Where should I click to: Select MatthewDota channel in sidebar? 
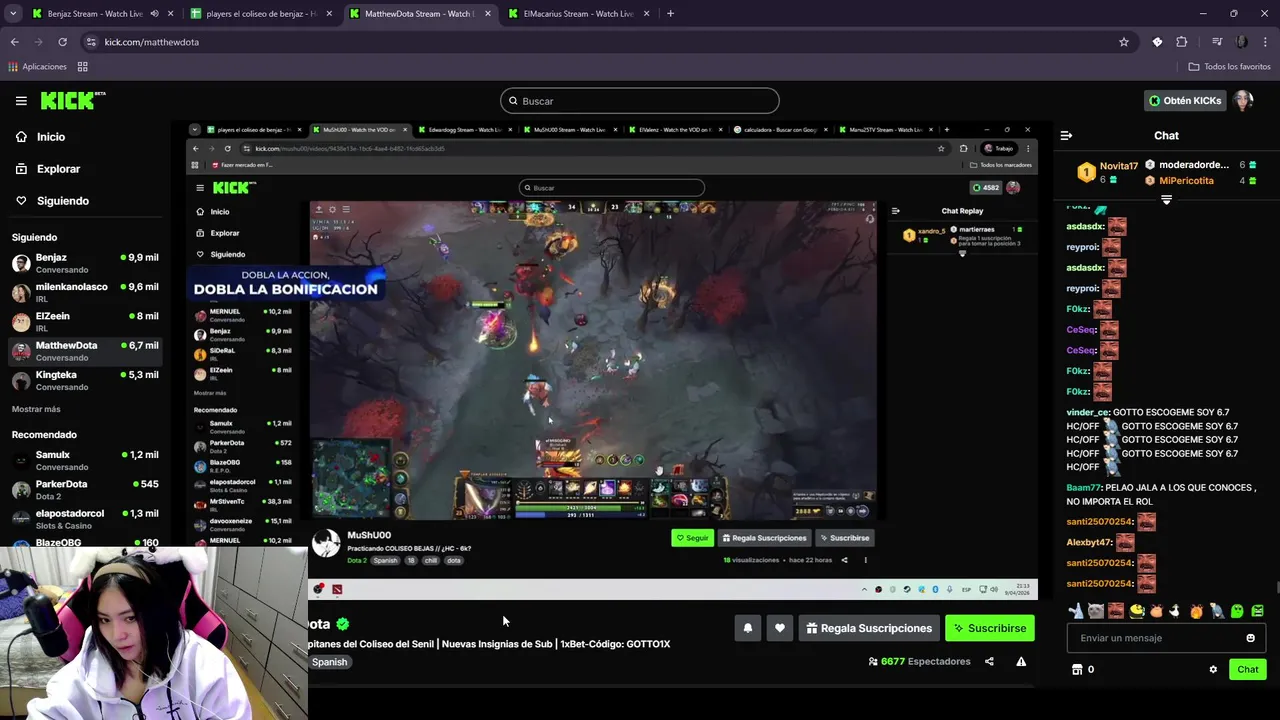(85, 351)
